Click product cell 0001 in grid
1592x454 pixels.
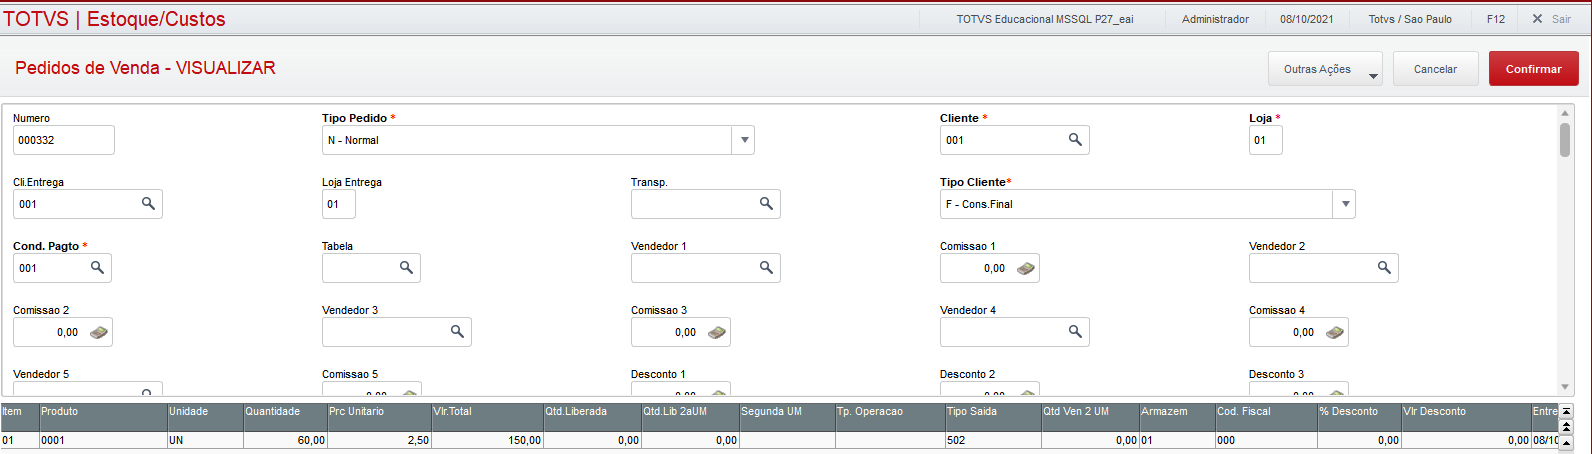(103, 440)
